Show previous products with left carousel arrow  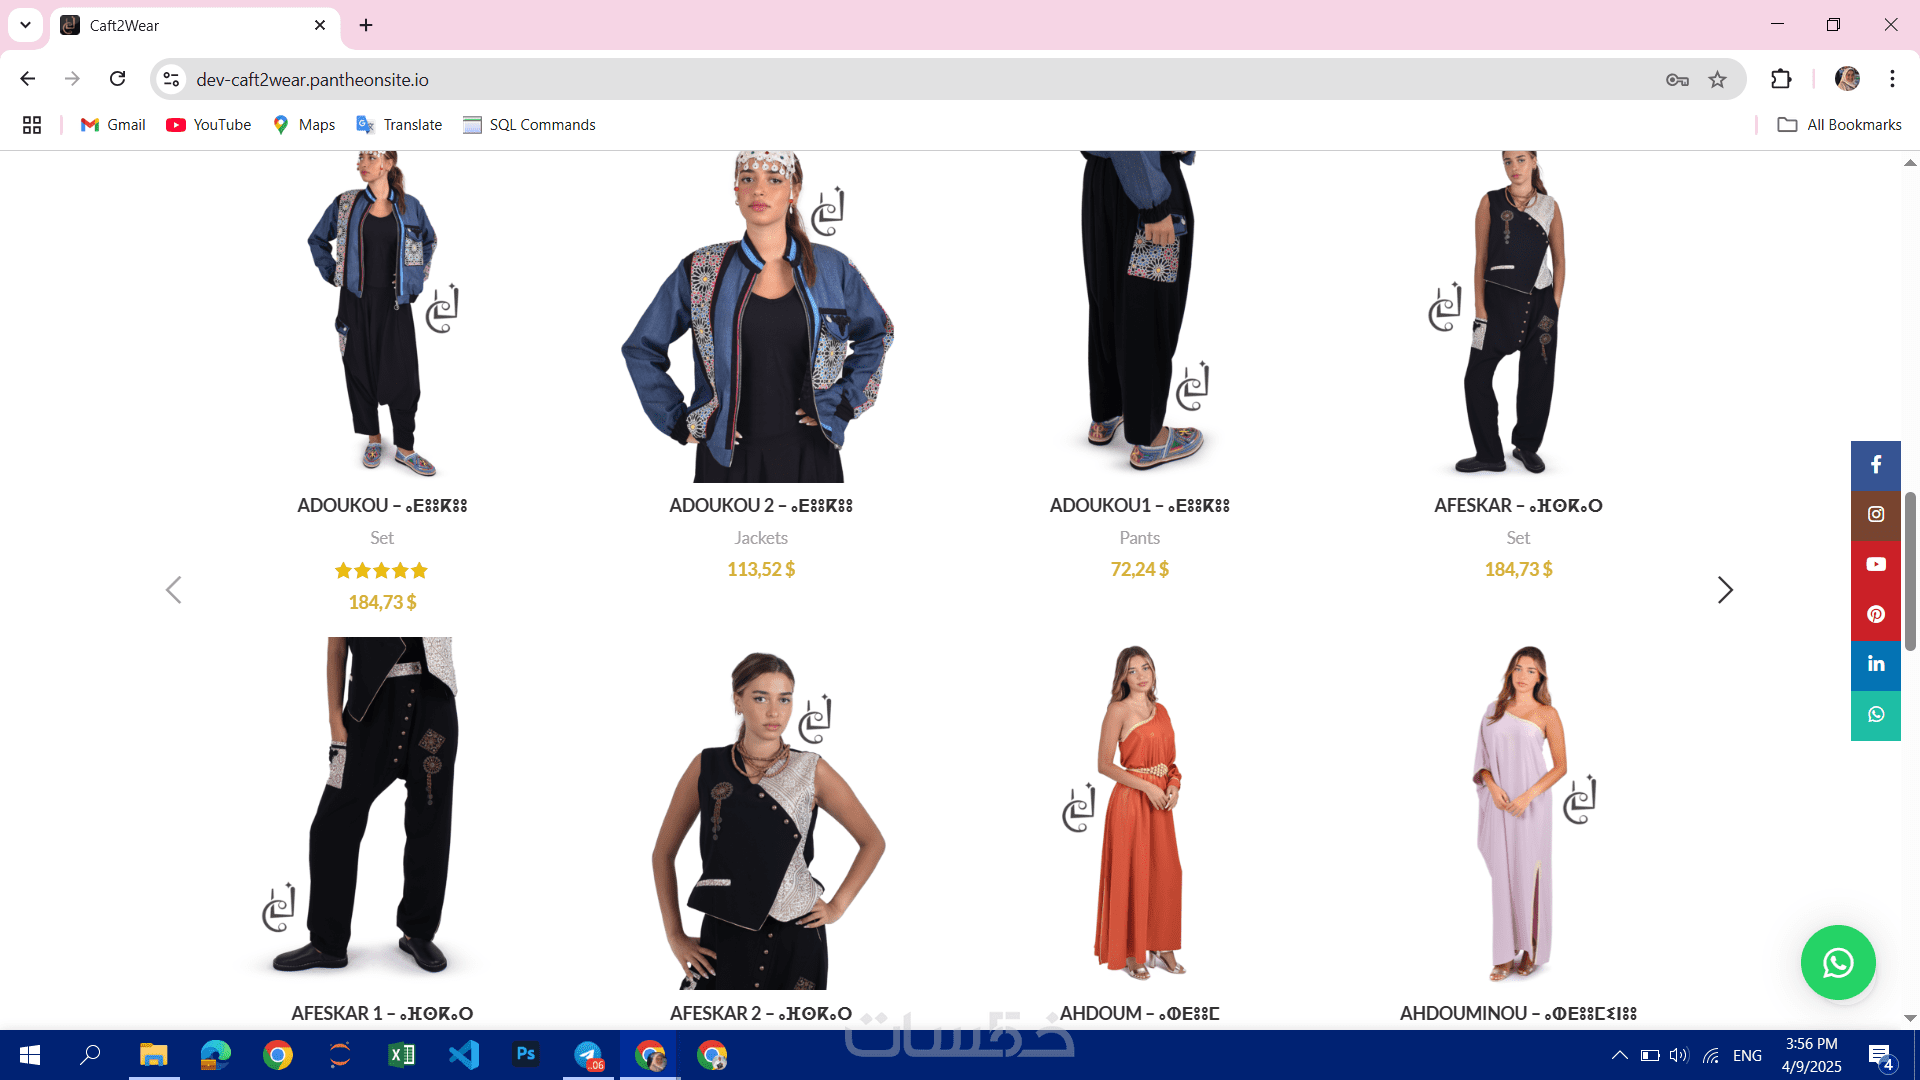(x=173, y=590)
